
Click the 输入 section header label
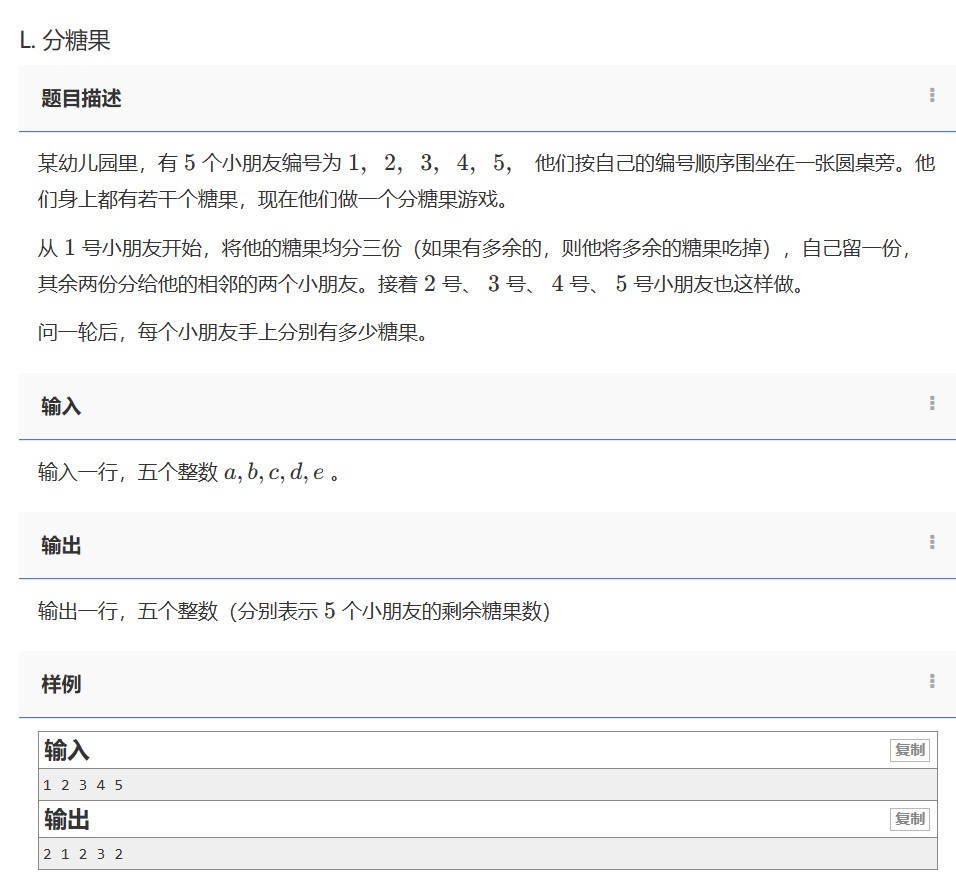click(61, 407)
